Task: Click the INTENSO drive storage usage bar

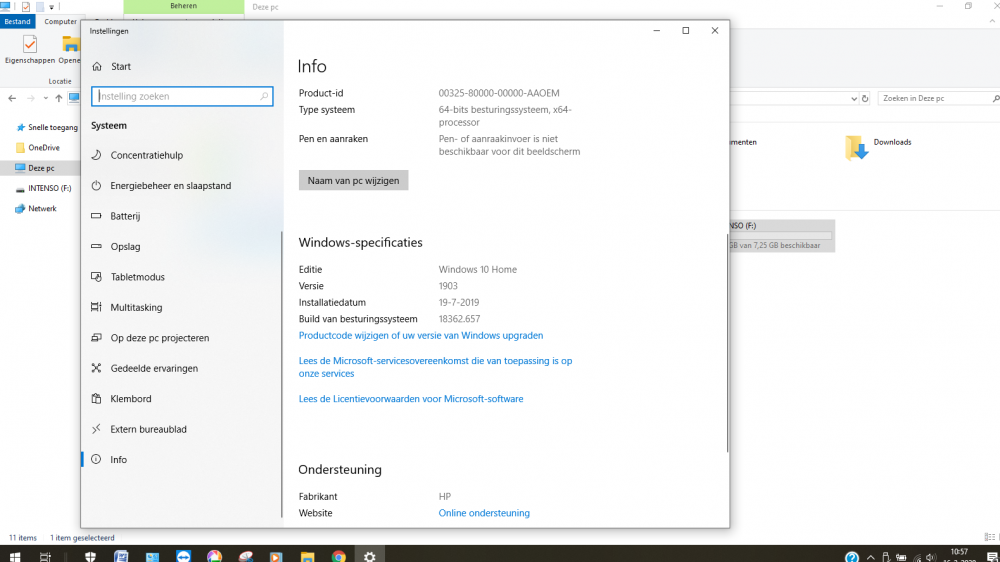Action: coord(781,235)
